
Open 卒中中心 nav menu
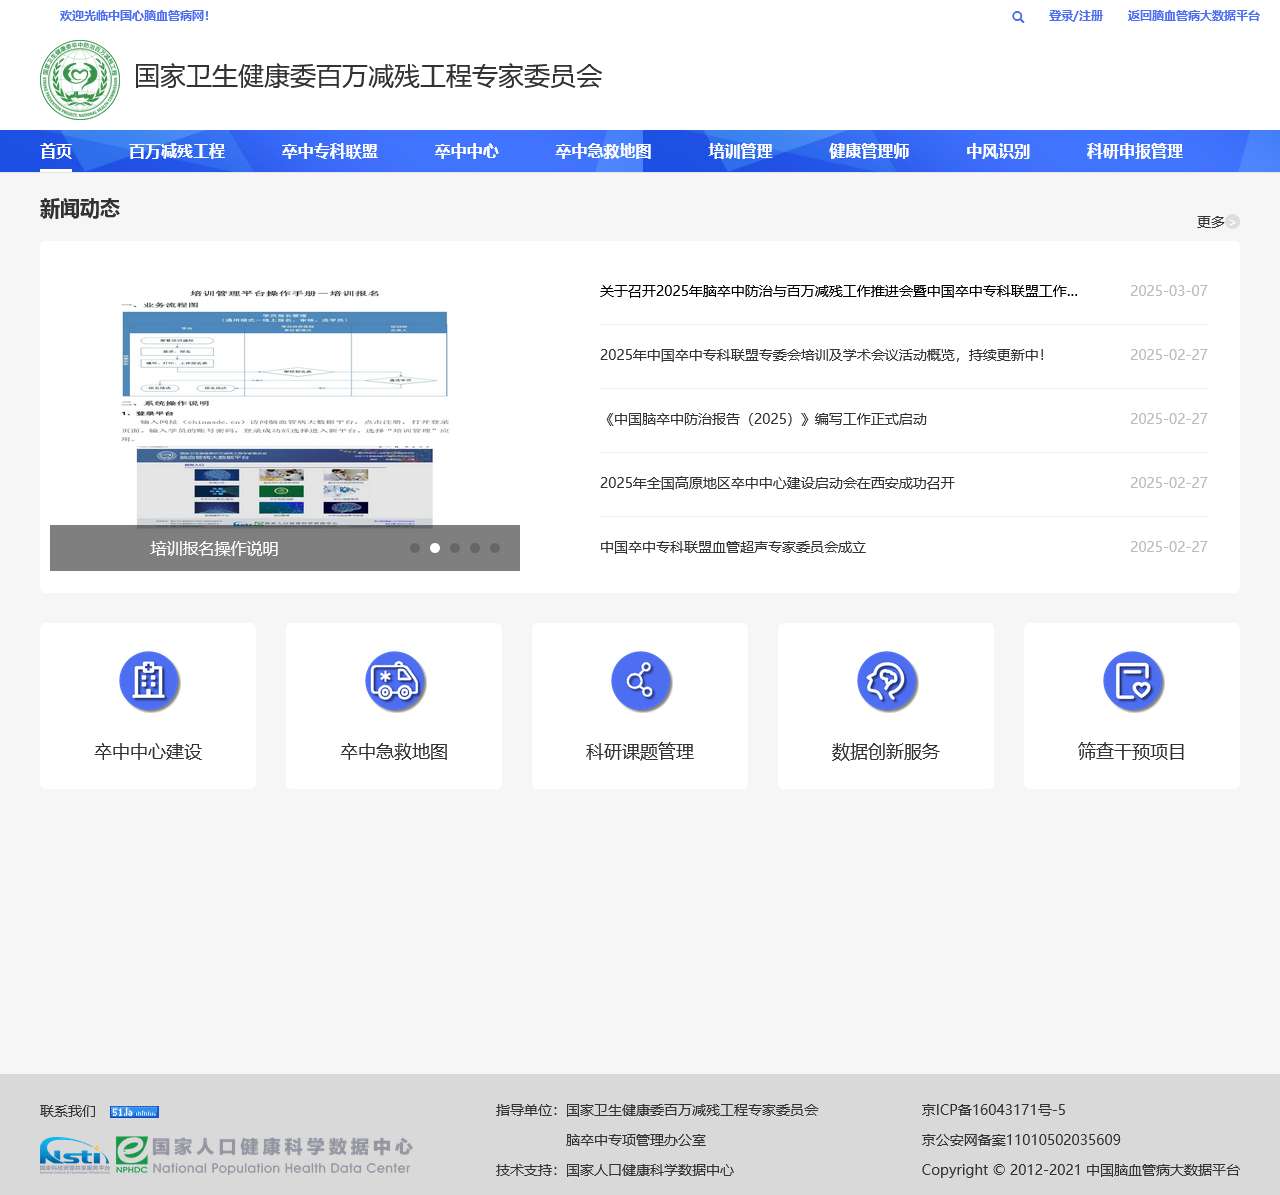click(x=467, y=151)
